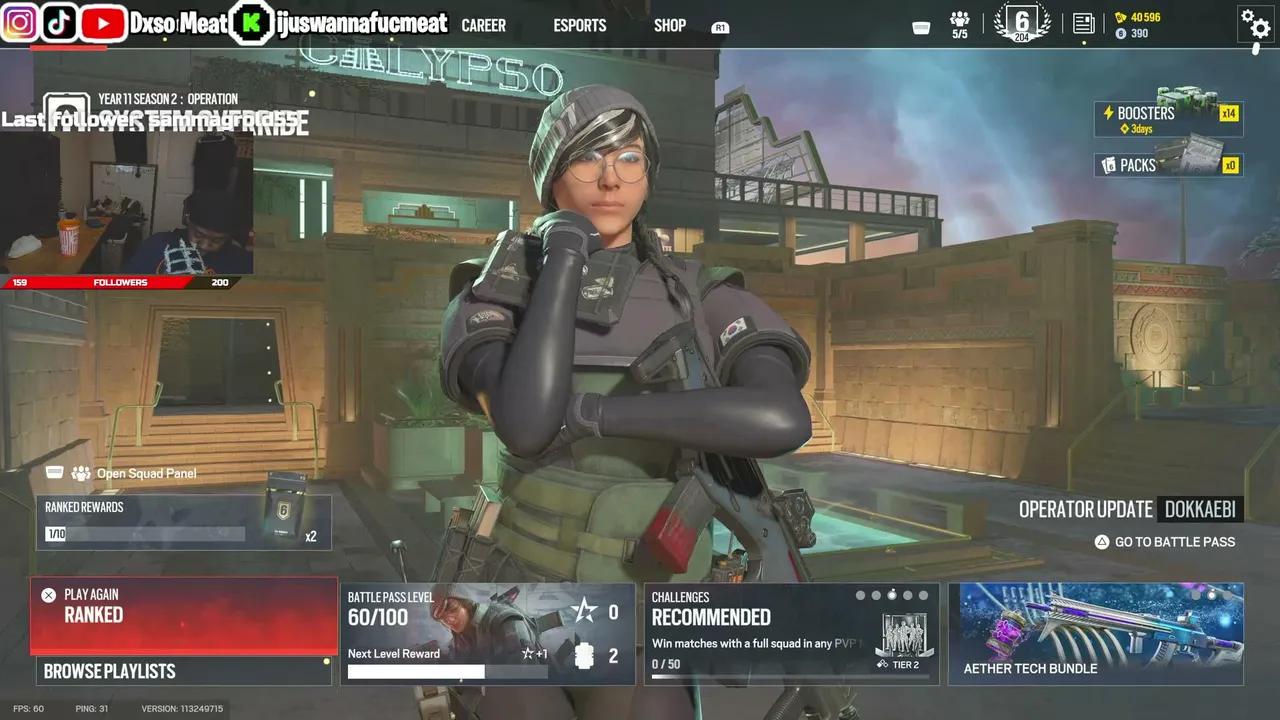
Task: Select the last Aether Tech Bundle carousel dot
Action: 1228,595
